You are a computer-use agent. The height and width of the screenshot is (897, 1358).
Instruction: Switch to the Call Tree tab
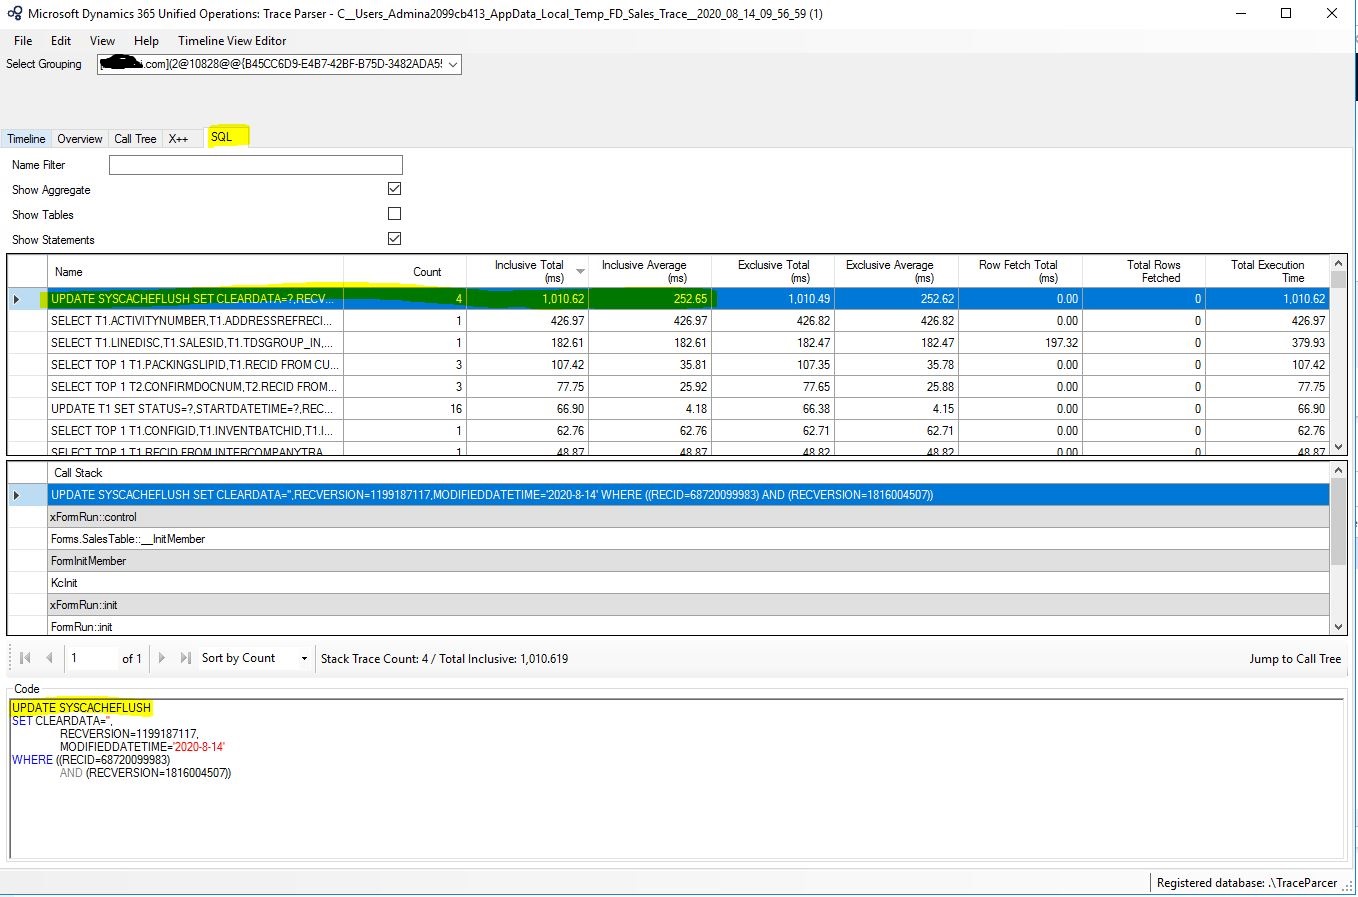coord(135,139)
